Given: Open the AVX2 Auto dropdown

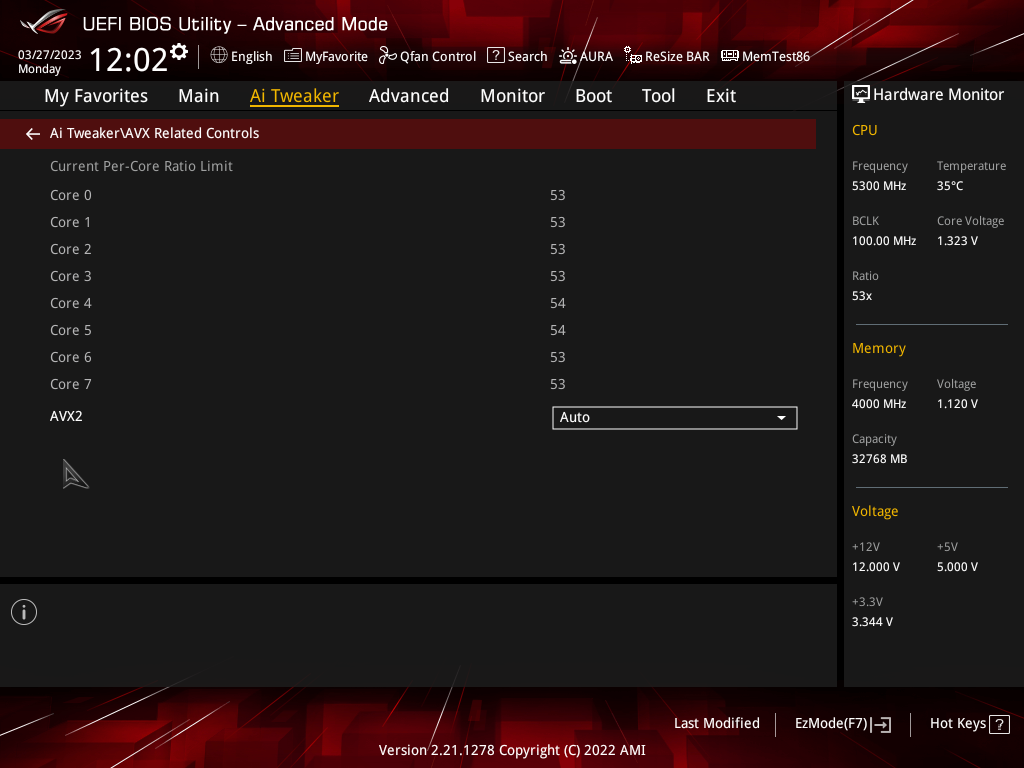Looking at the screenshot, I should click(x=675, y=418).
